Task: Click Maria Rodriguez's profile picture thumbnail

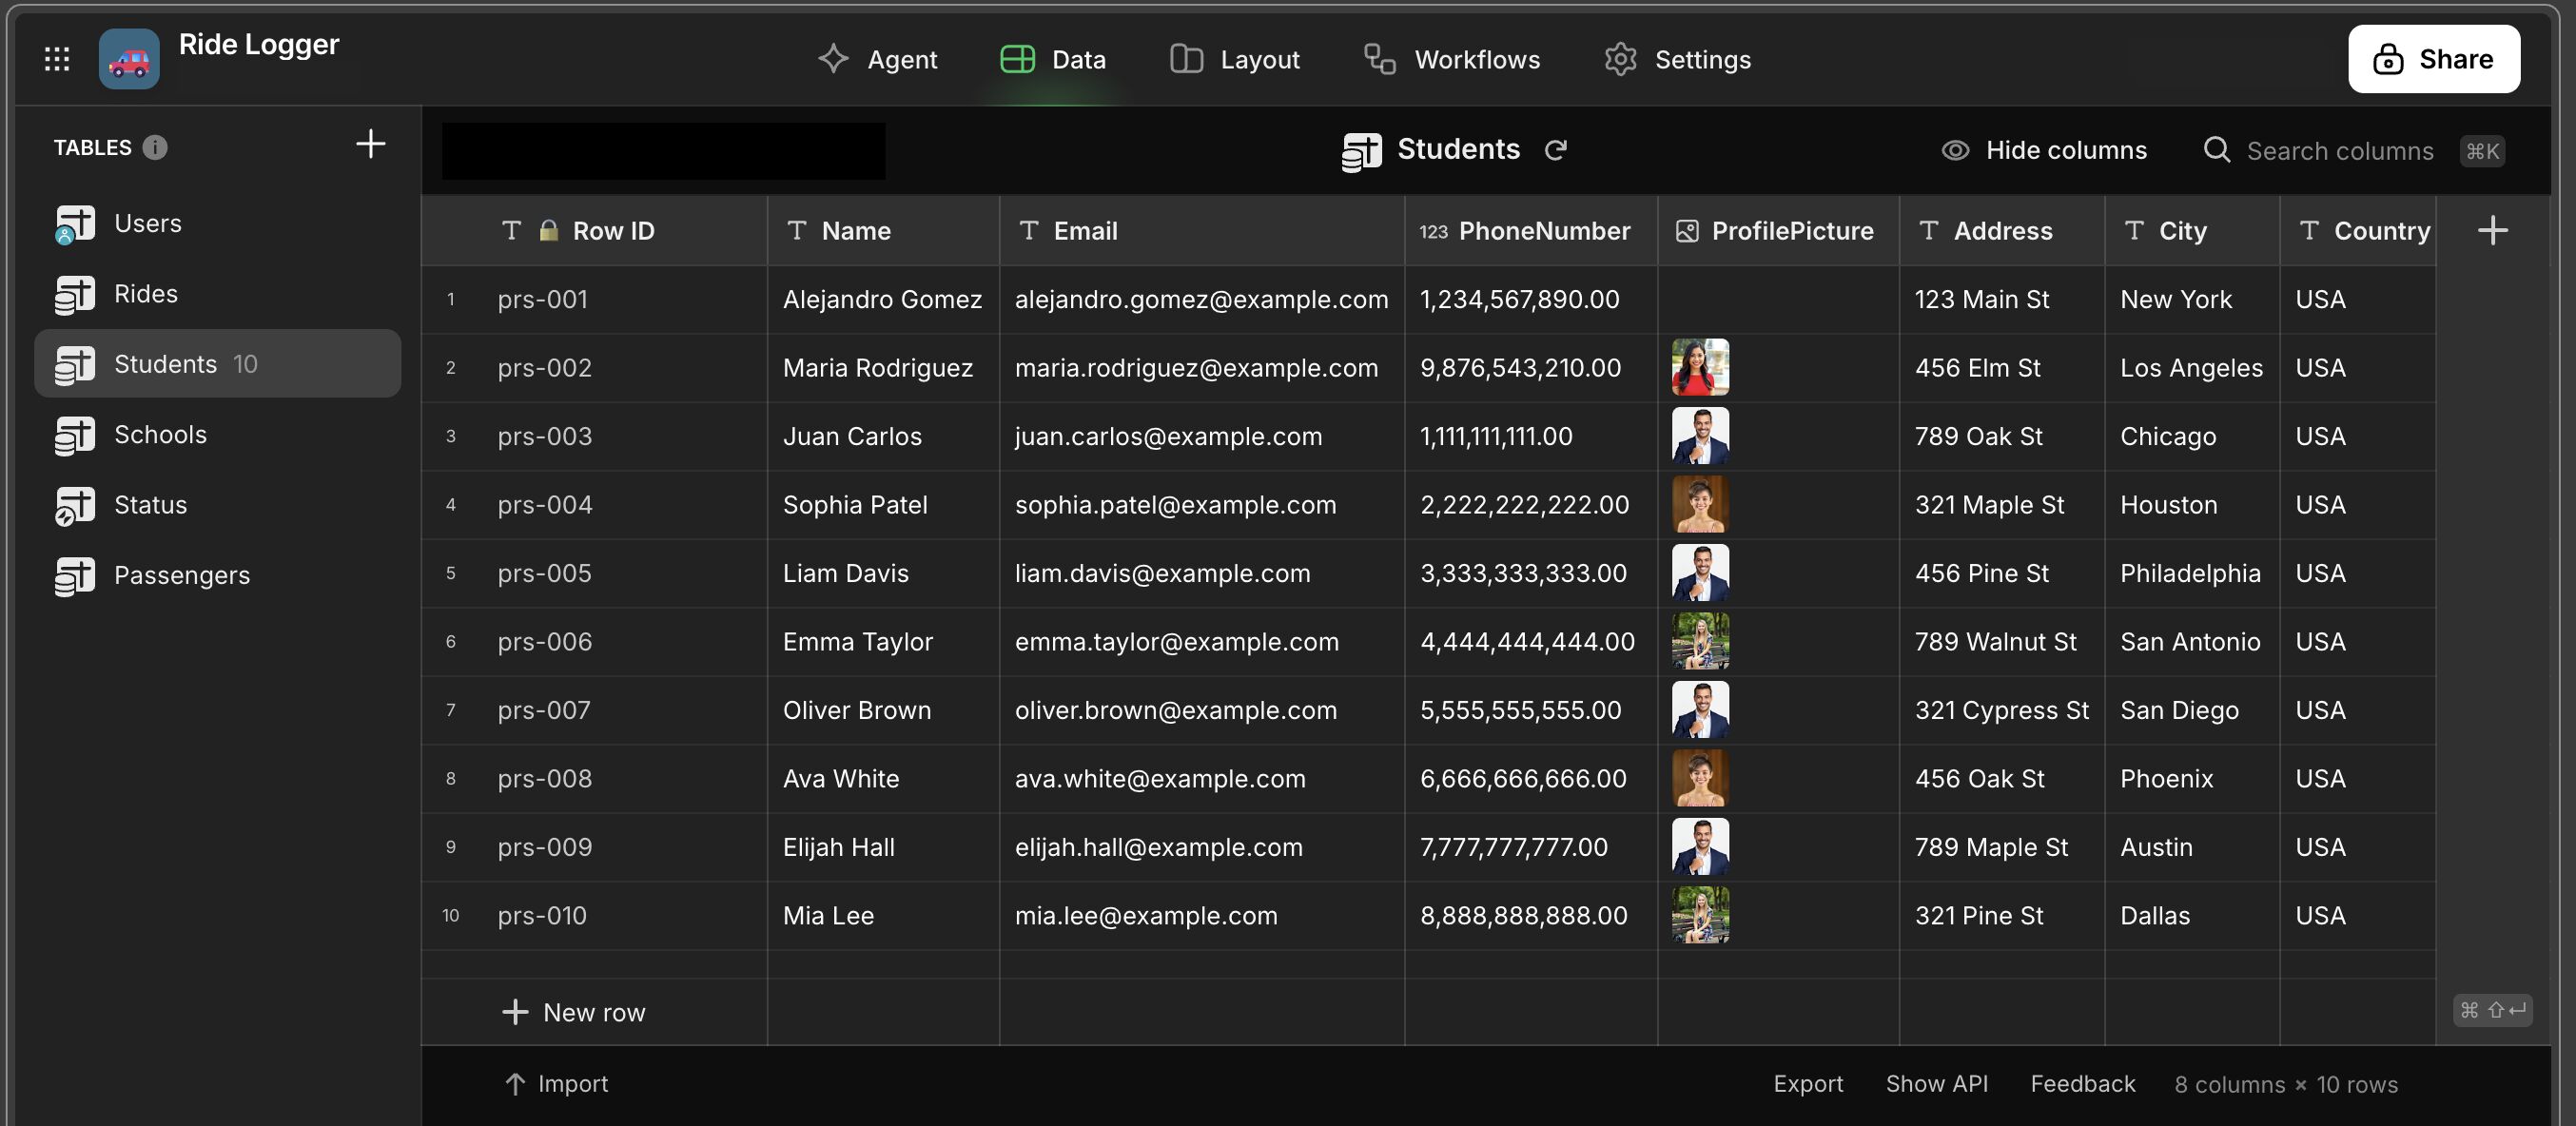Action: pos(1699,368)
